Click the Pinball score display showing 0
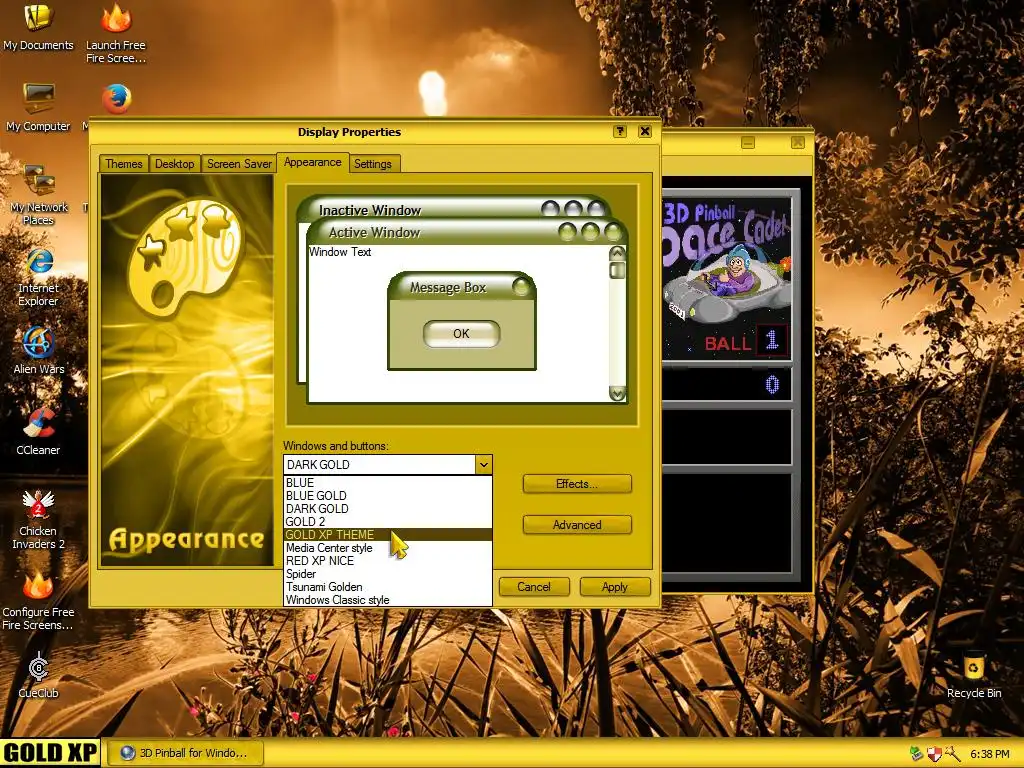Viewport: 1024px width, 768px height. pos(727,385)
